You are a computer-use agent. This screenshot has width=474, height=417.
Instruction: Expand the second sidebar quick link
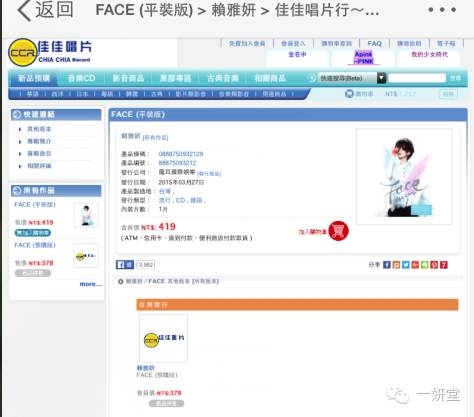(x=39, y=141)
